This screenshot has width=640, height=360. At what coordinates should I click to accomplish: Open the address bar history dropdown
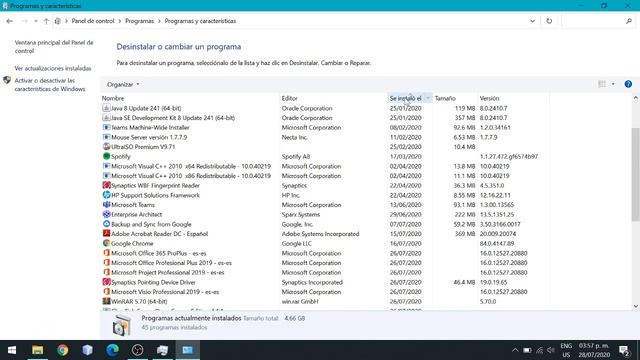pyautogui.click(x=533, y=21)
